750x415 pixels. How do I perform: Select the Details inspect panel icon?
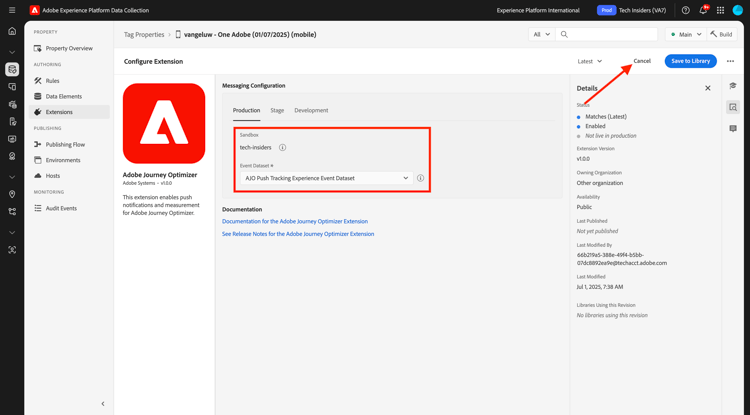[733, 107]
